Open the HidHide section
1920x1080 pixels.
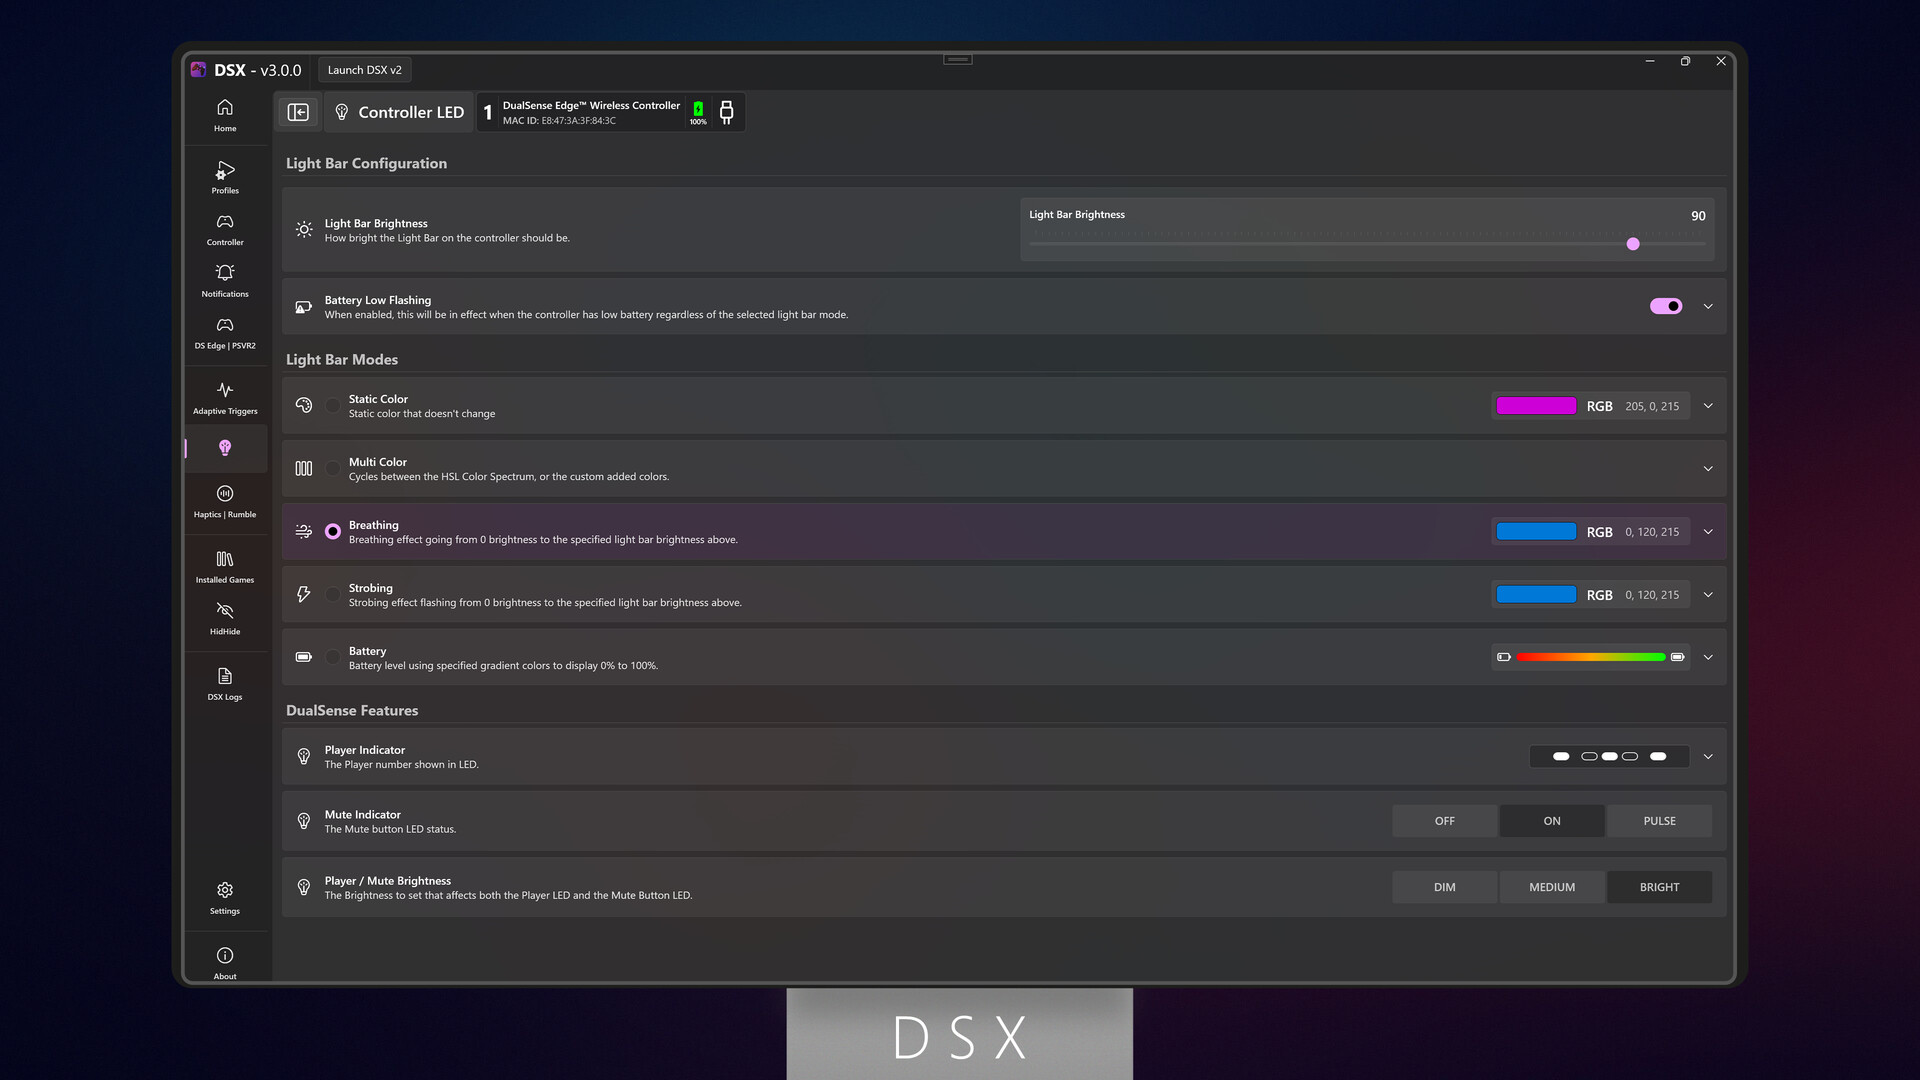(224, 618)
